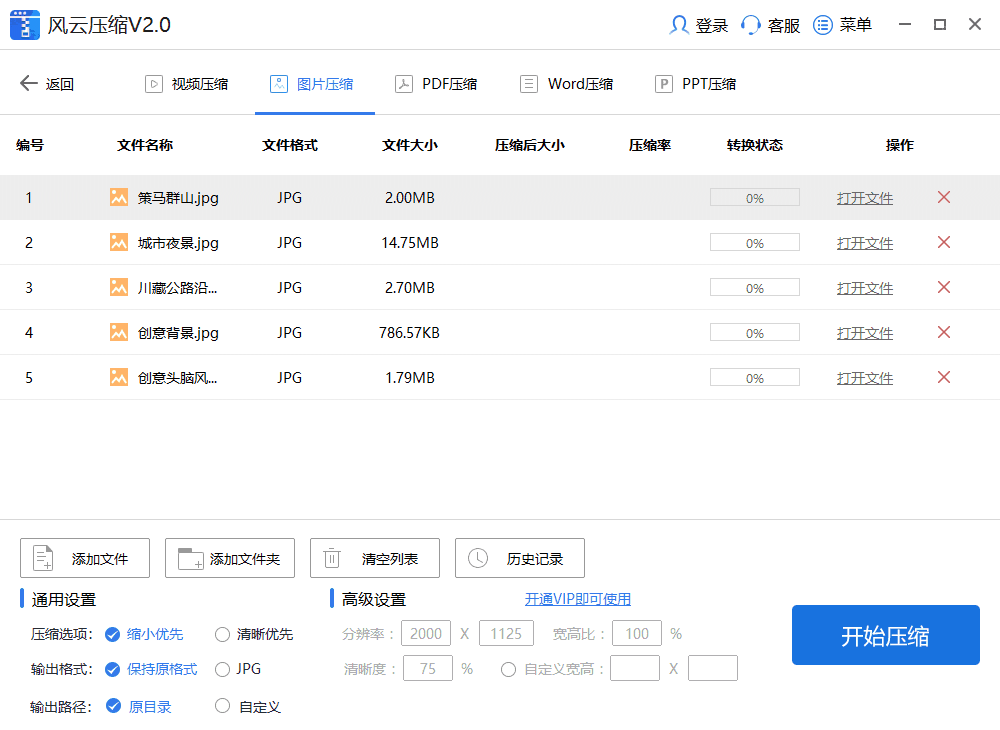Switch to 视频压缩 tab
This screenshot has height=730, width=1000.
pos(187,84)
